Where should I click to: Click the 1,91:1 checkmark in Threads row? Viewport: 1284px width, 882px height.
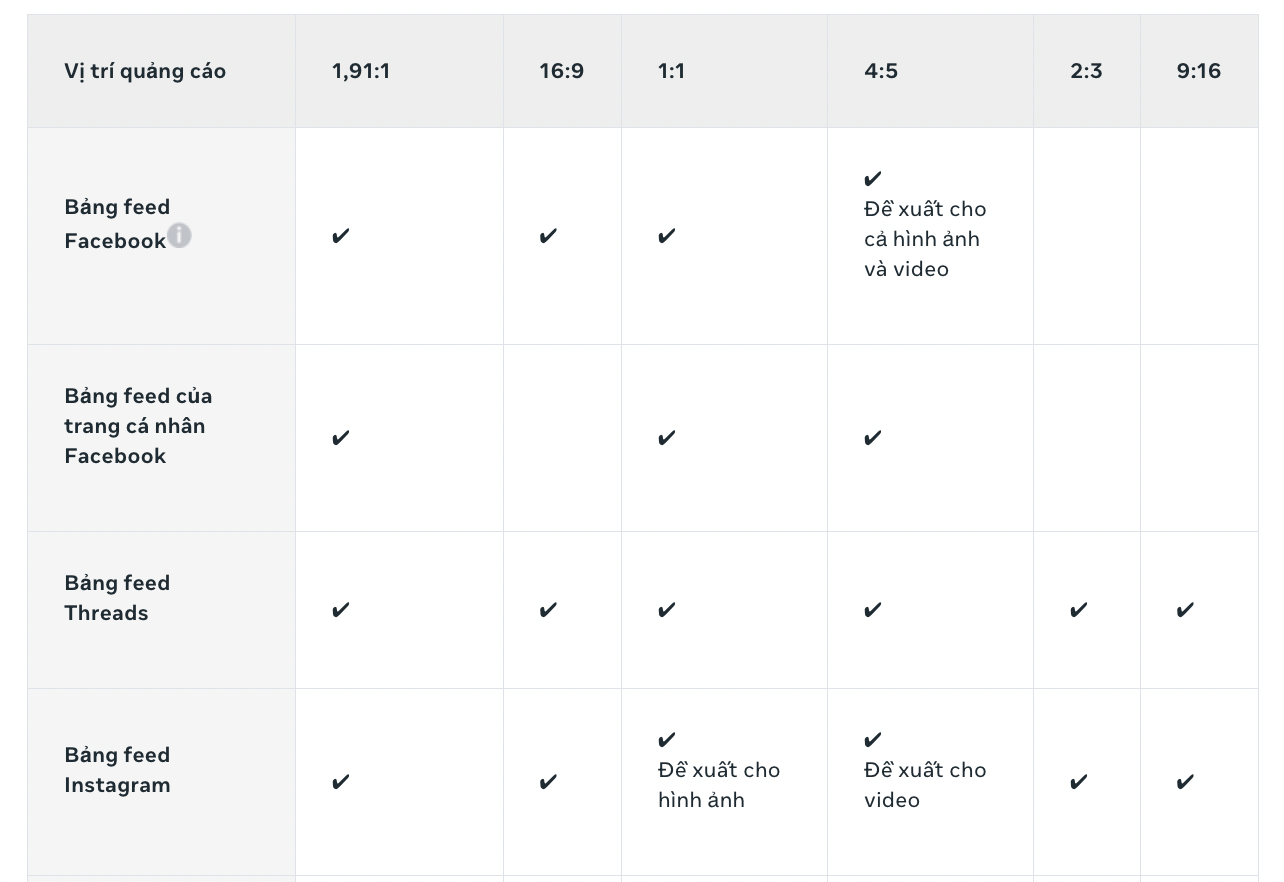coord(341,610)
